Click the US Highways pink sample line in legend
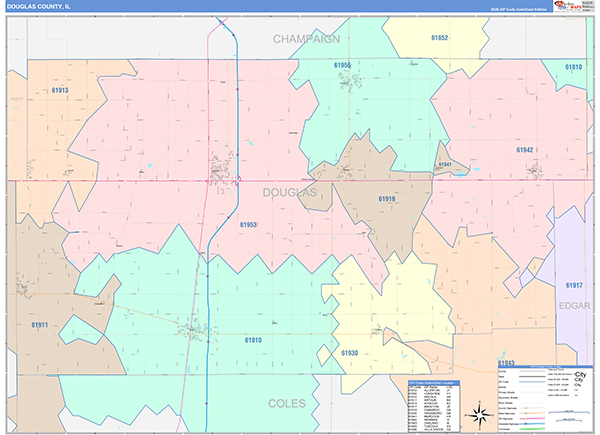The image size is (600, 435). (x=532, y=419)
